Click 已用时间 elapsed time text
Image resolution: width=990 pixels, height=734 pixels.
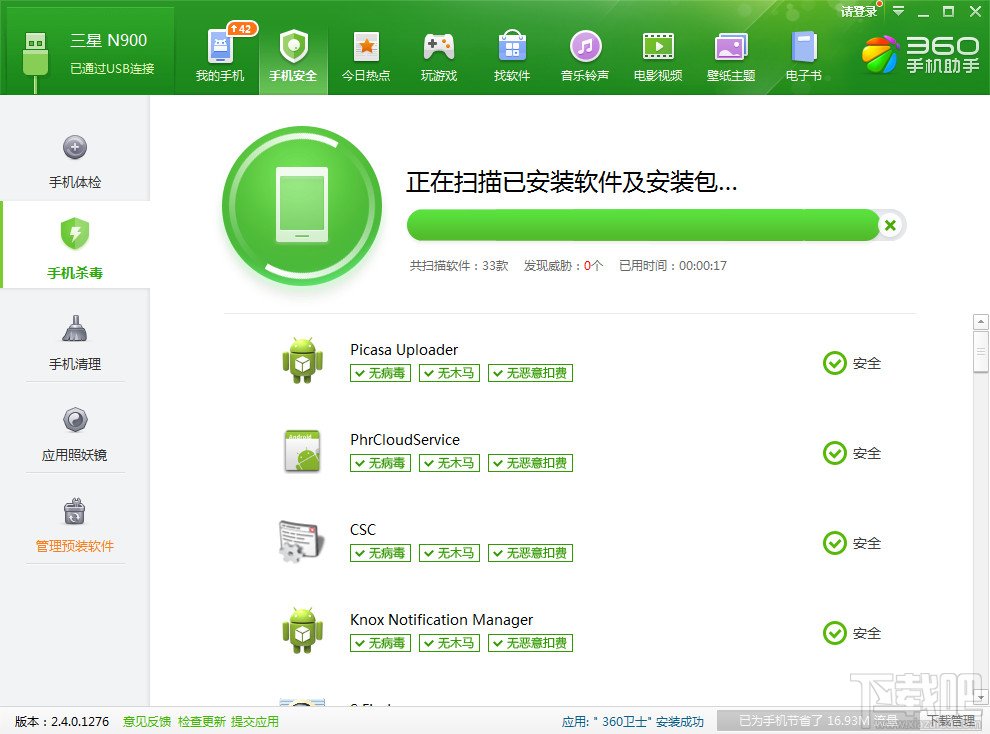pyautogui.click(x=672, y=266)
